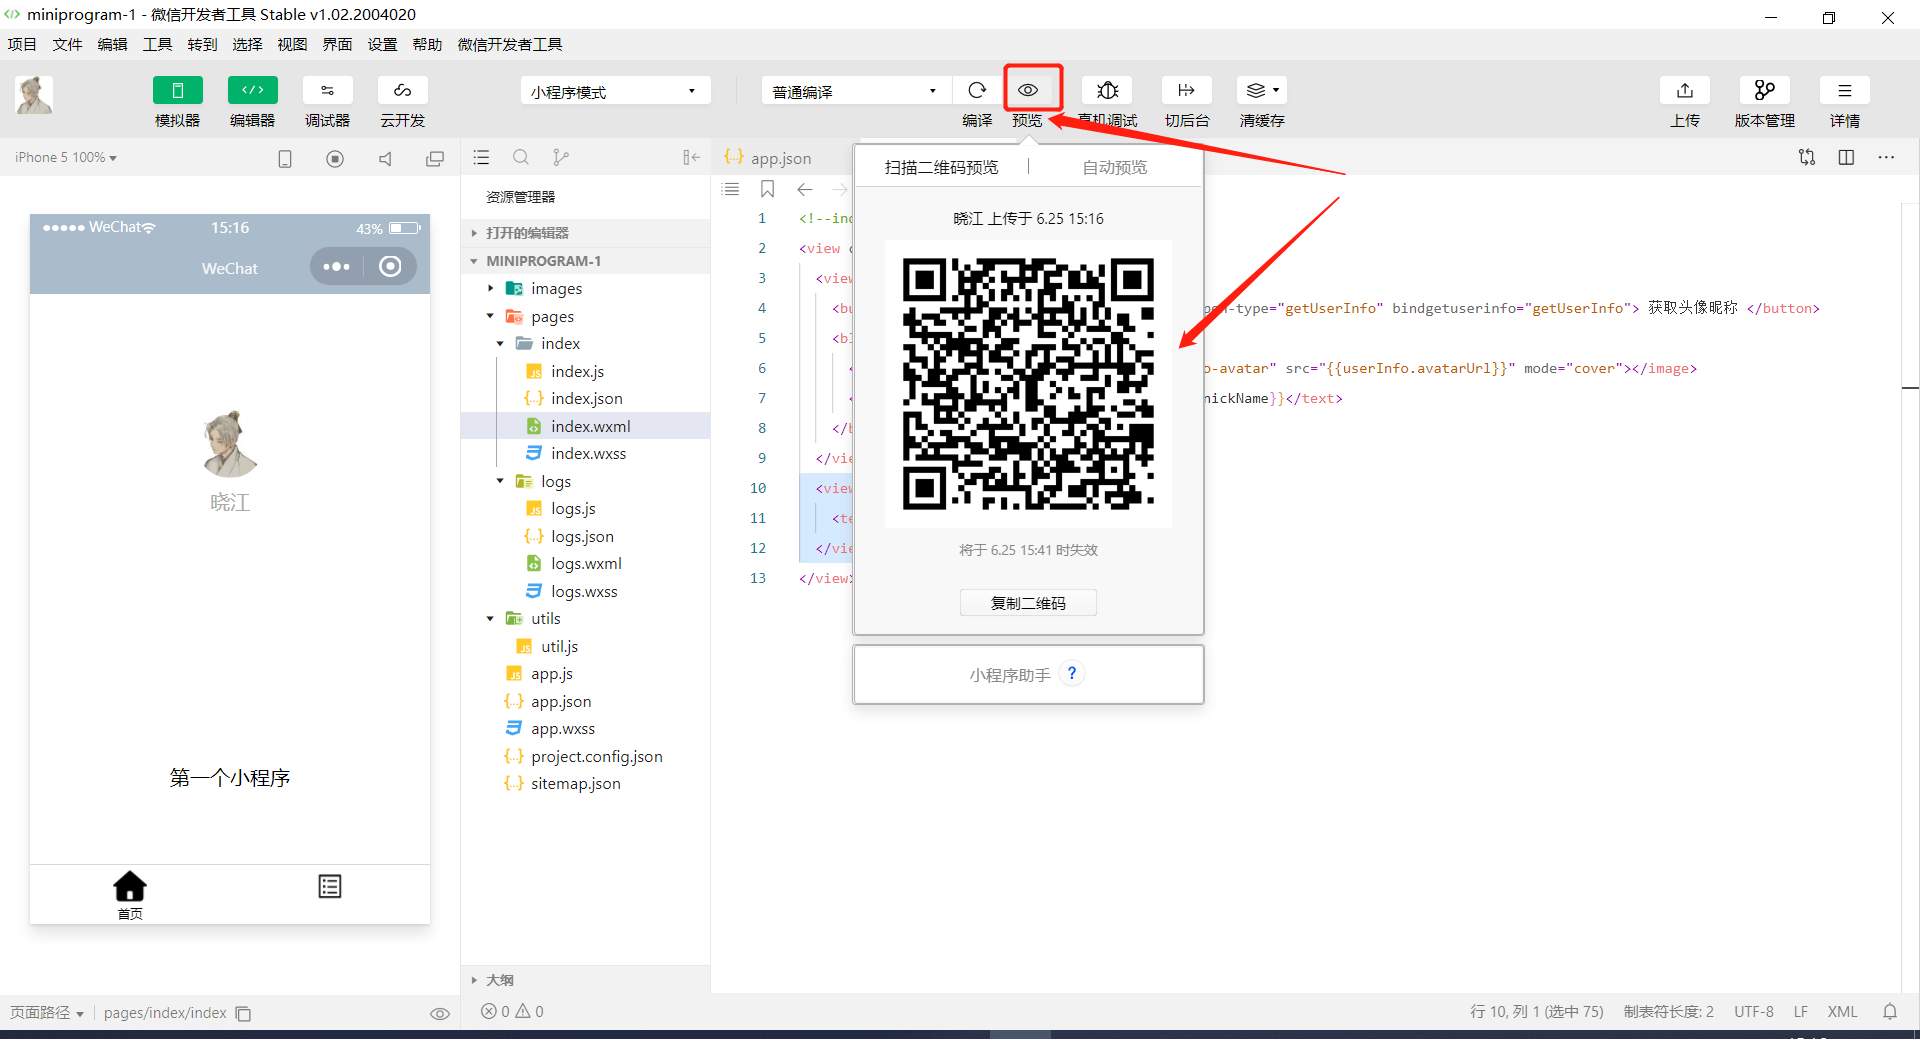Copy the page path icon
The image size is (1920, 1039).
(x=243, y=1013)
